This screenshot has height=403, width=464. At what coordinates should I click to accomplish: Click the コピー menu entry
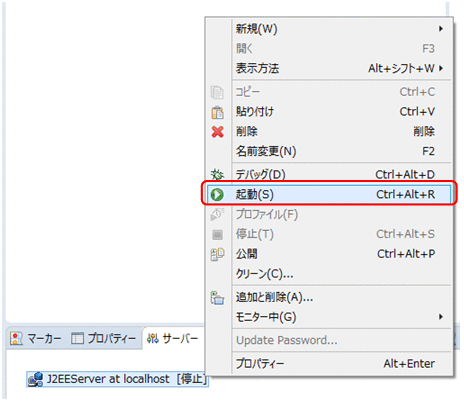(329, 92)
